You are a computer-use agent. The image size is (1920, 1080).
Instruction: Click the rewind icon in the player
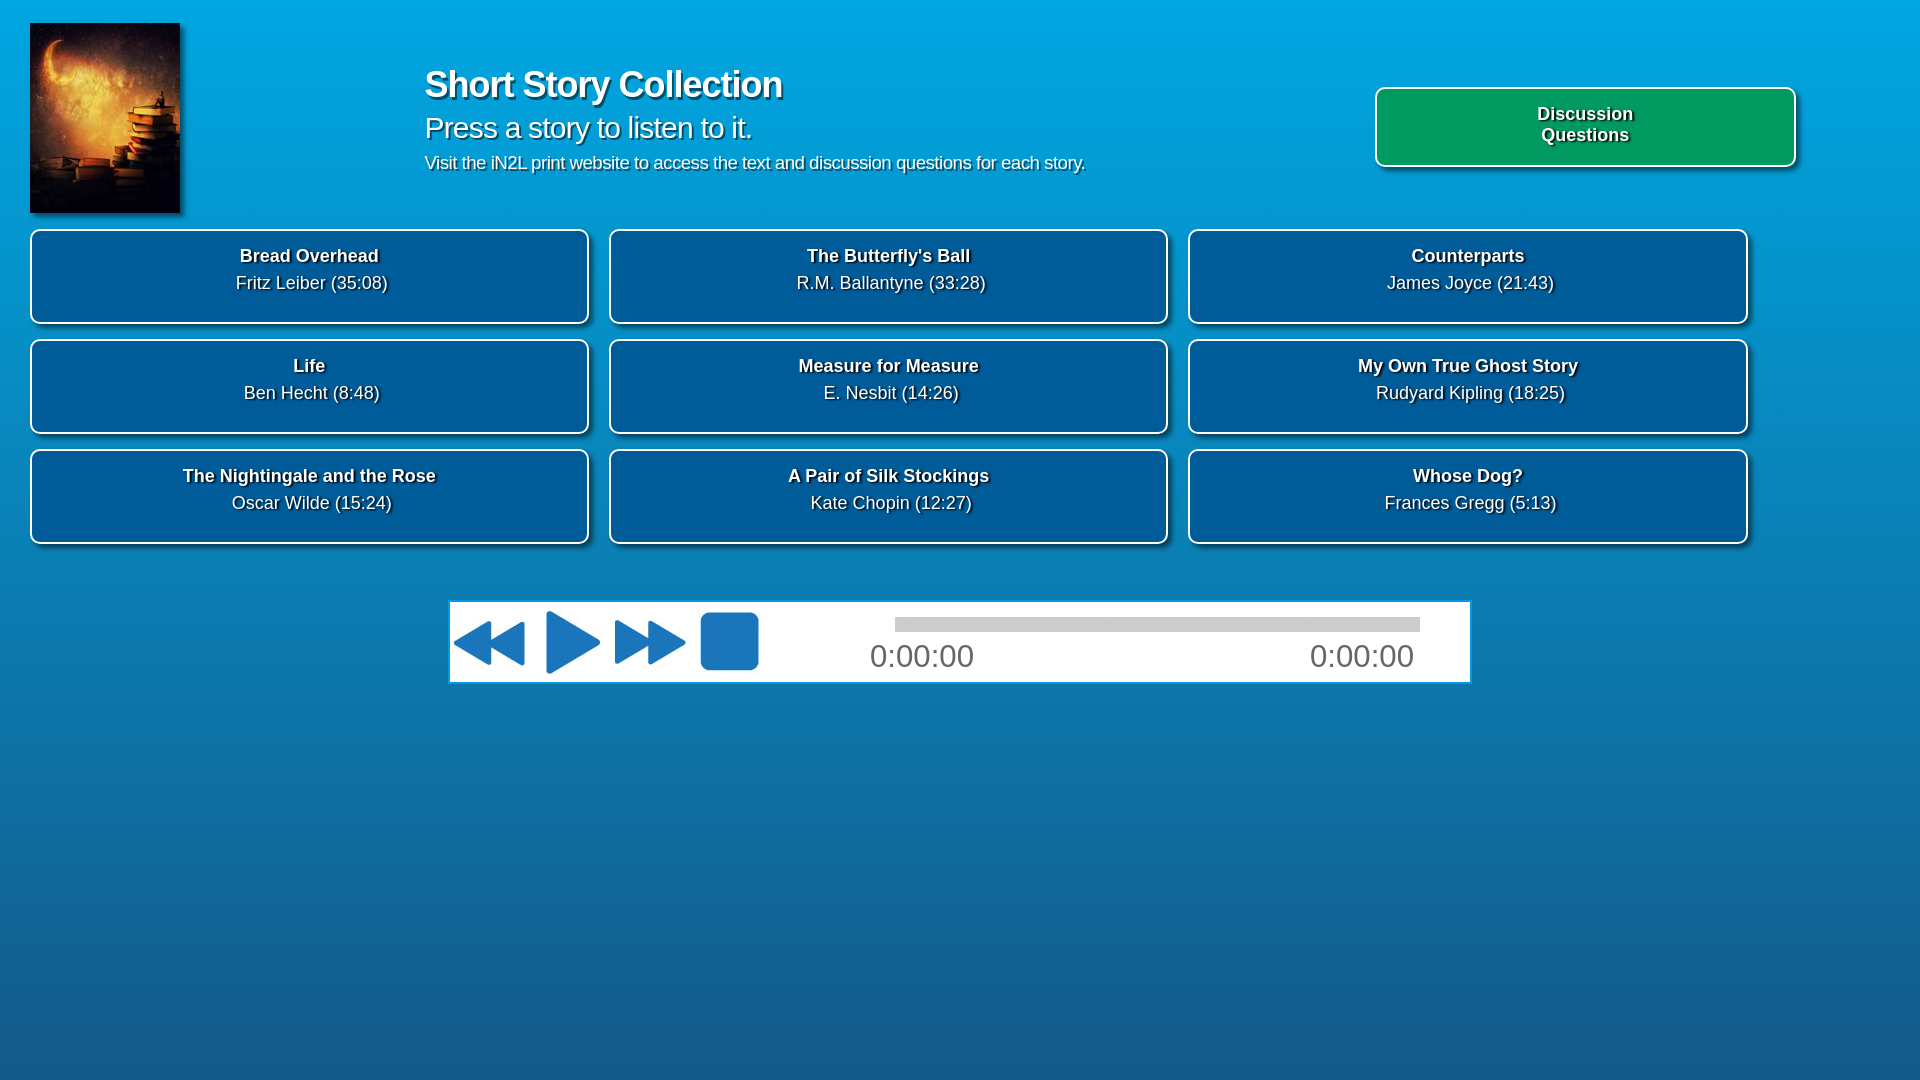point(489,643)
